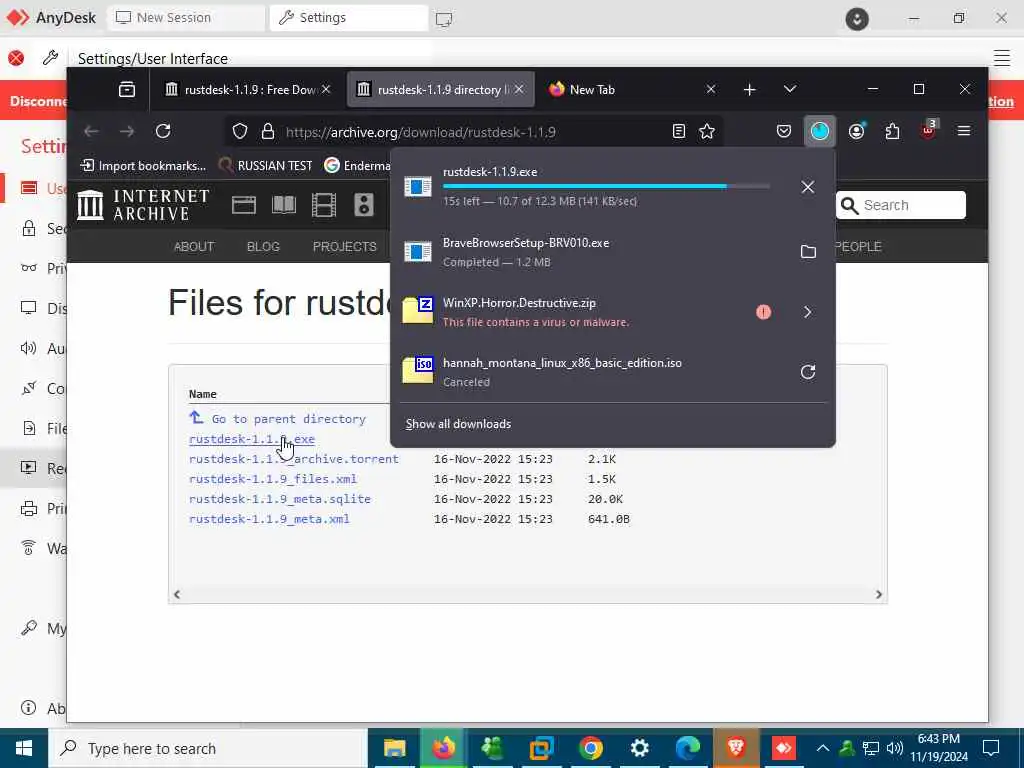
Task: Click the AnyDesk profile download circle icon
Action: (857, 19)
